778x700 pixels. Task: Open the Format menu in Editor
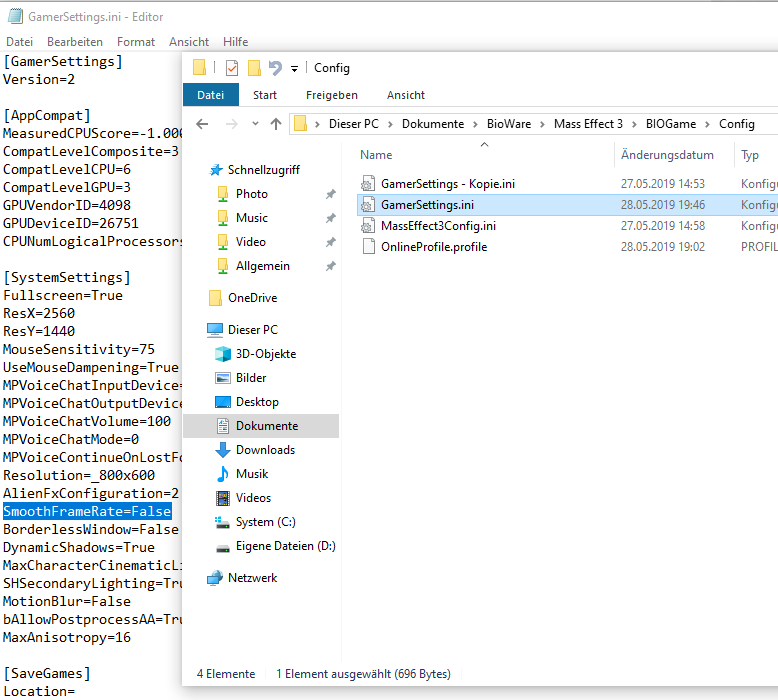(136, 42)
